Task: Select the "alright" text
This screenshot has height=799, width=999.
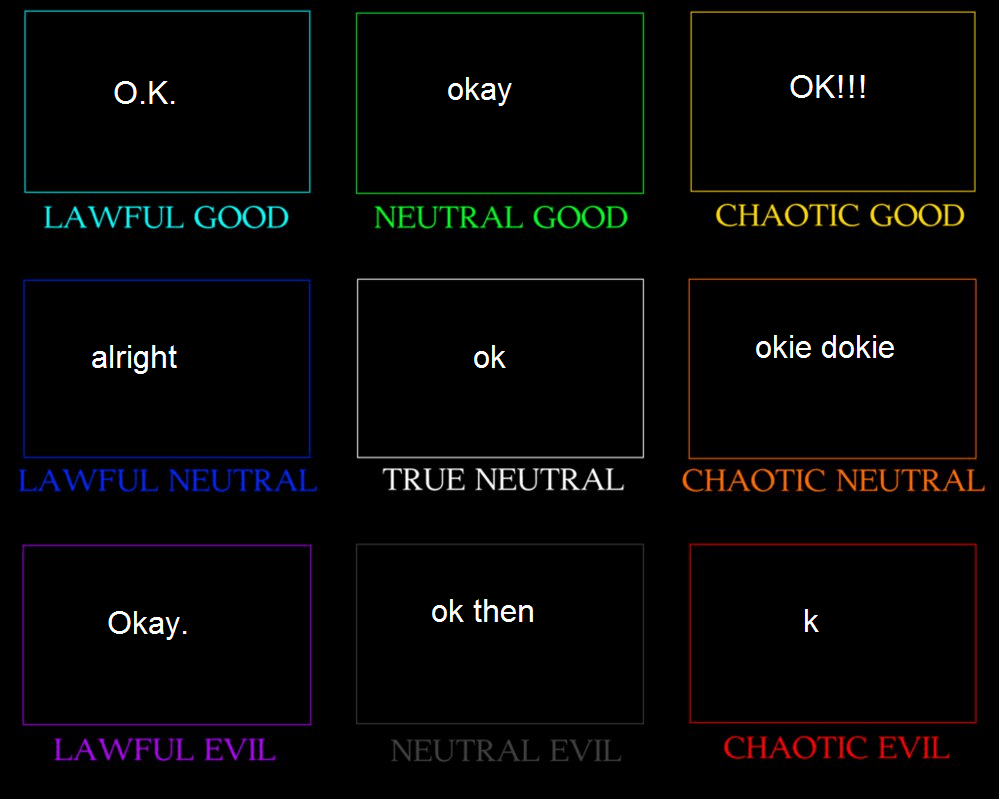Action: 134,357
